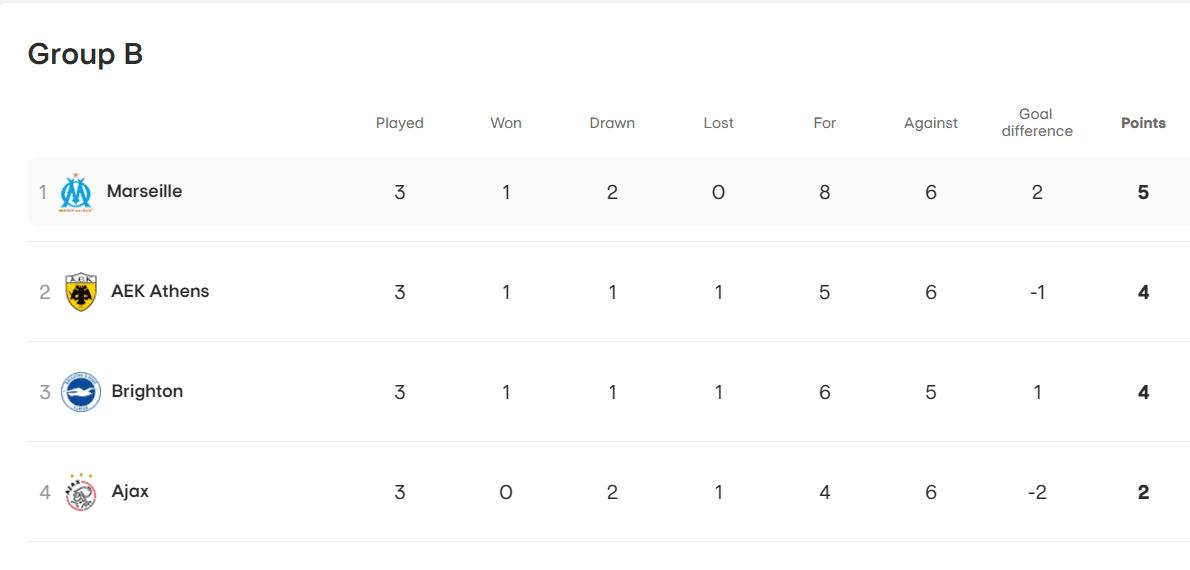Viewport: 1190px width, 570px height.
Task: Click the Lost column header
Action: pyautogui.click(x=718, y=123)
